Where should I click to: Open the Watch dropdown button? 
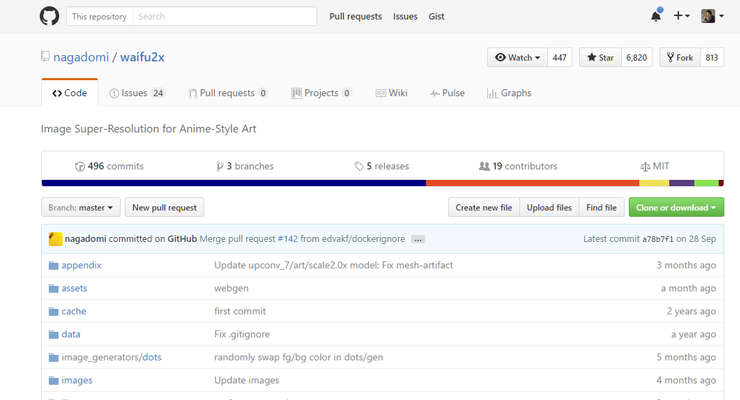(517, 57)
